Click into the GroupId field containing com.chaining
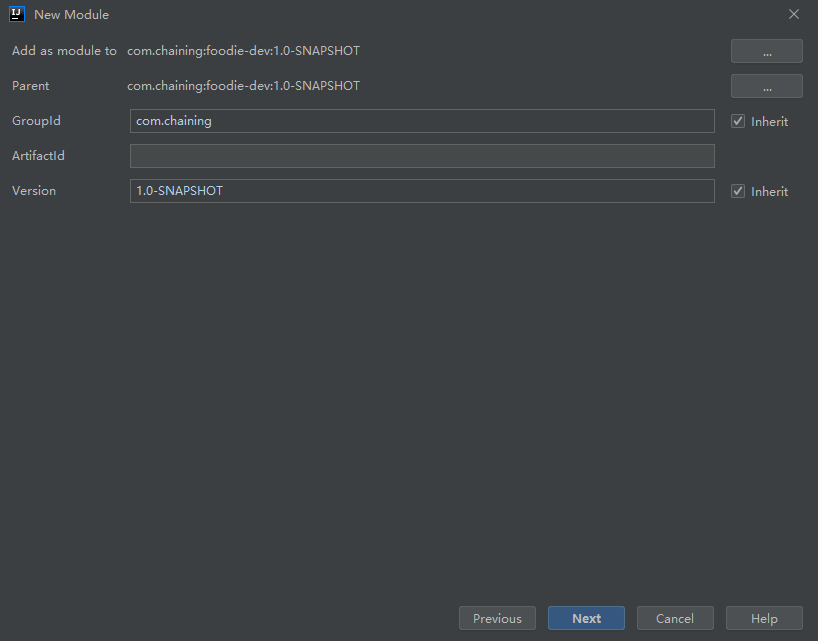This screenshot has width=818, height=641. [422, 121]
